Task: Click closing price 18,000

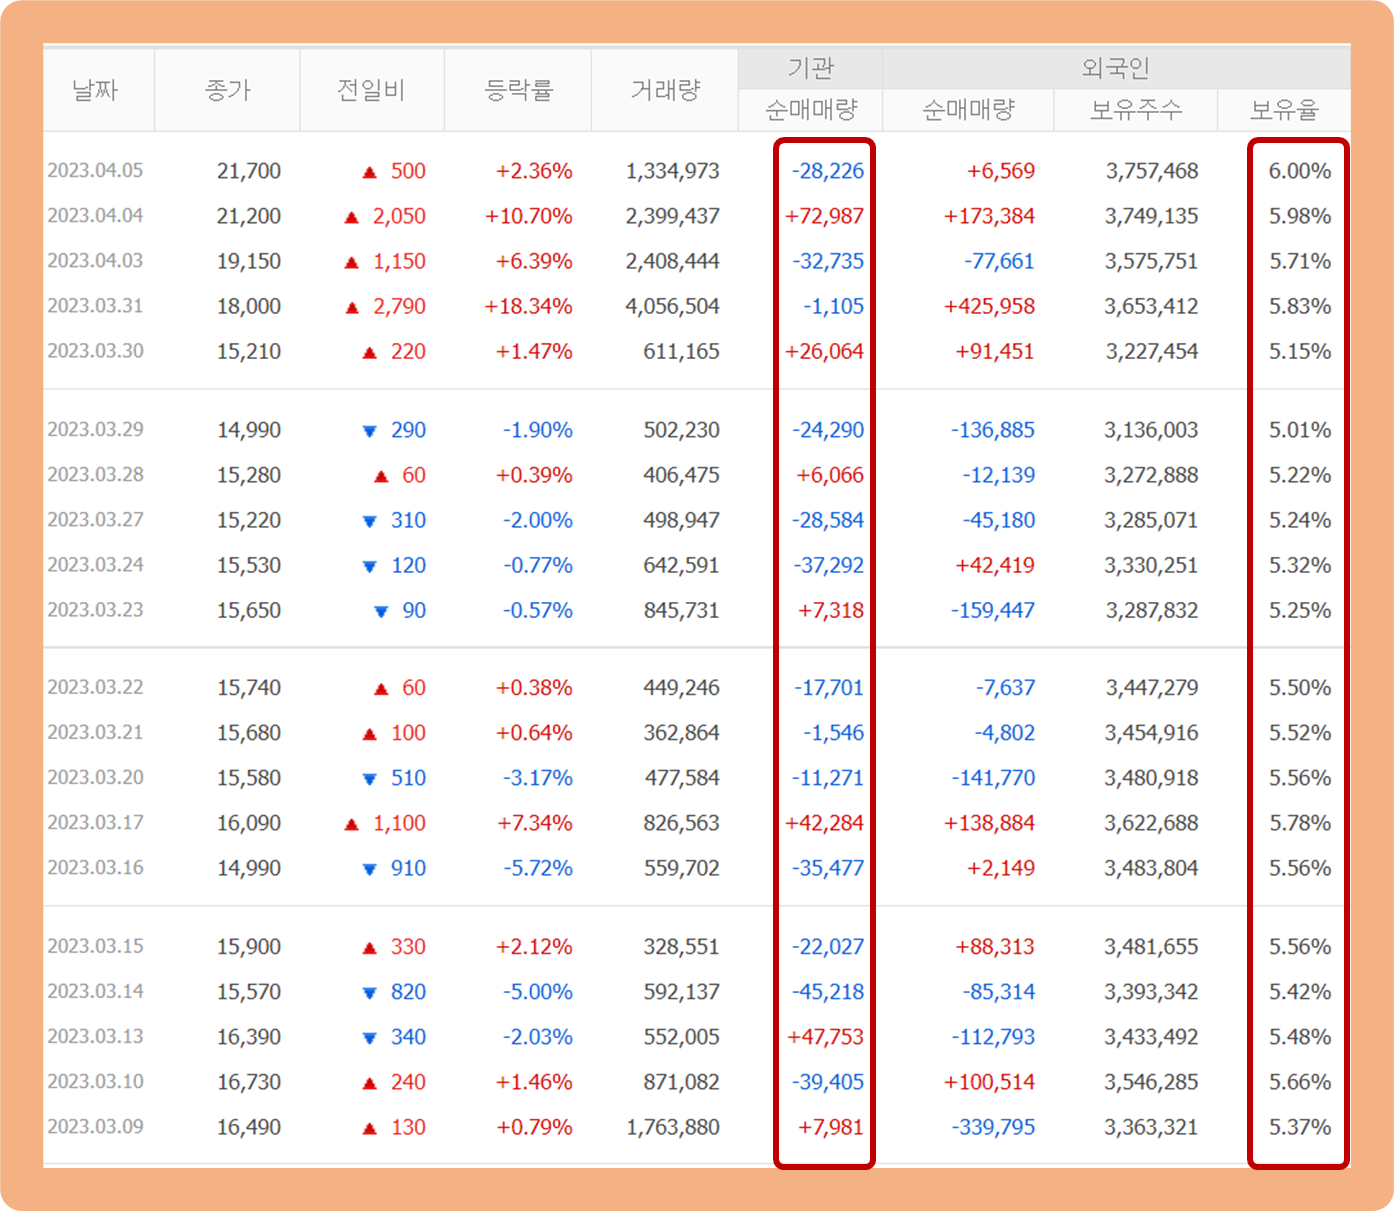Action: click(249, 306)
